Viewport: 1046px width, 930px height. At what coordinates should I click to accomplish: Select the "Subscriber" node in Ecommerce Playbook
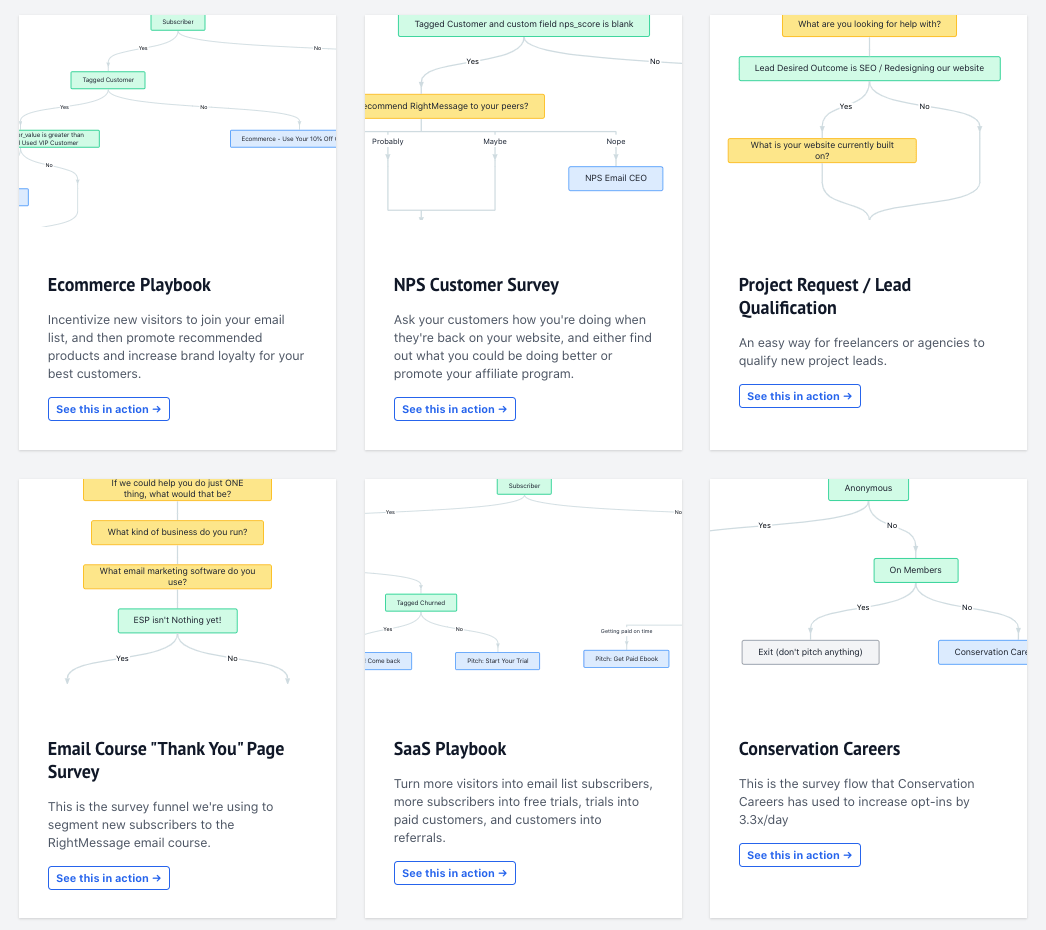pos(177,20)
